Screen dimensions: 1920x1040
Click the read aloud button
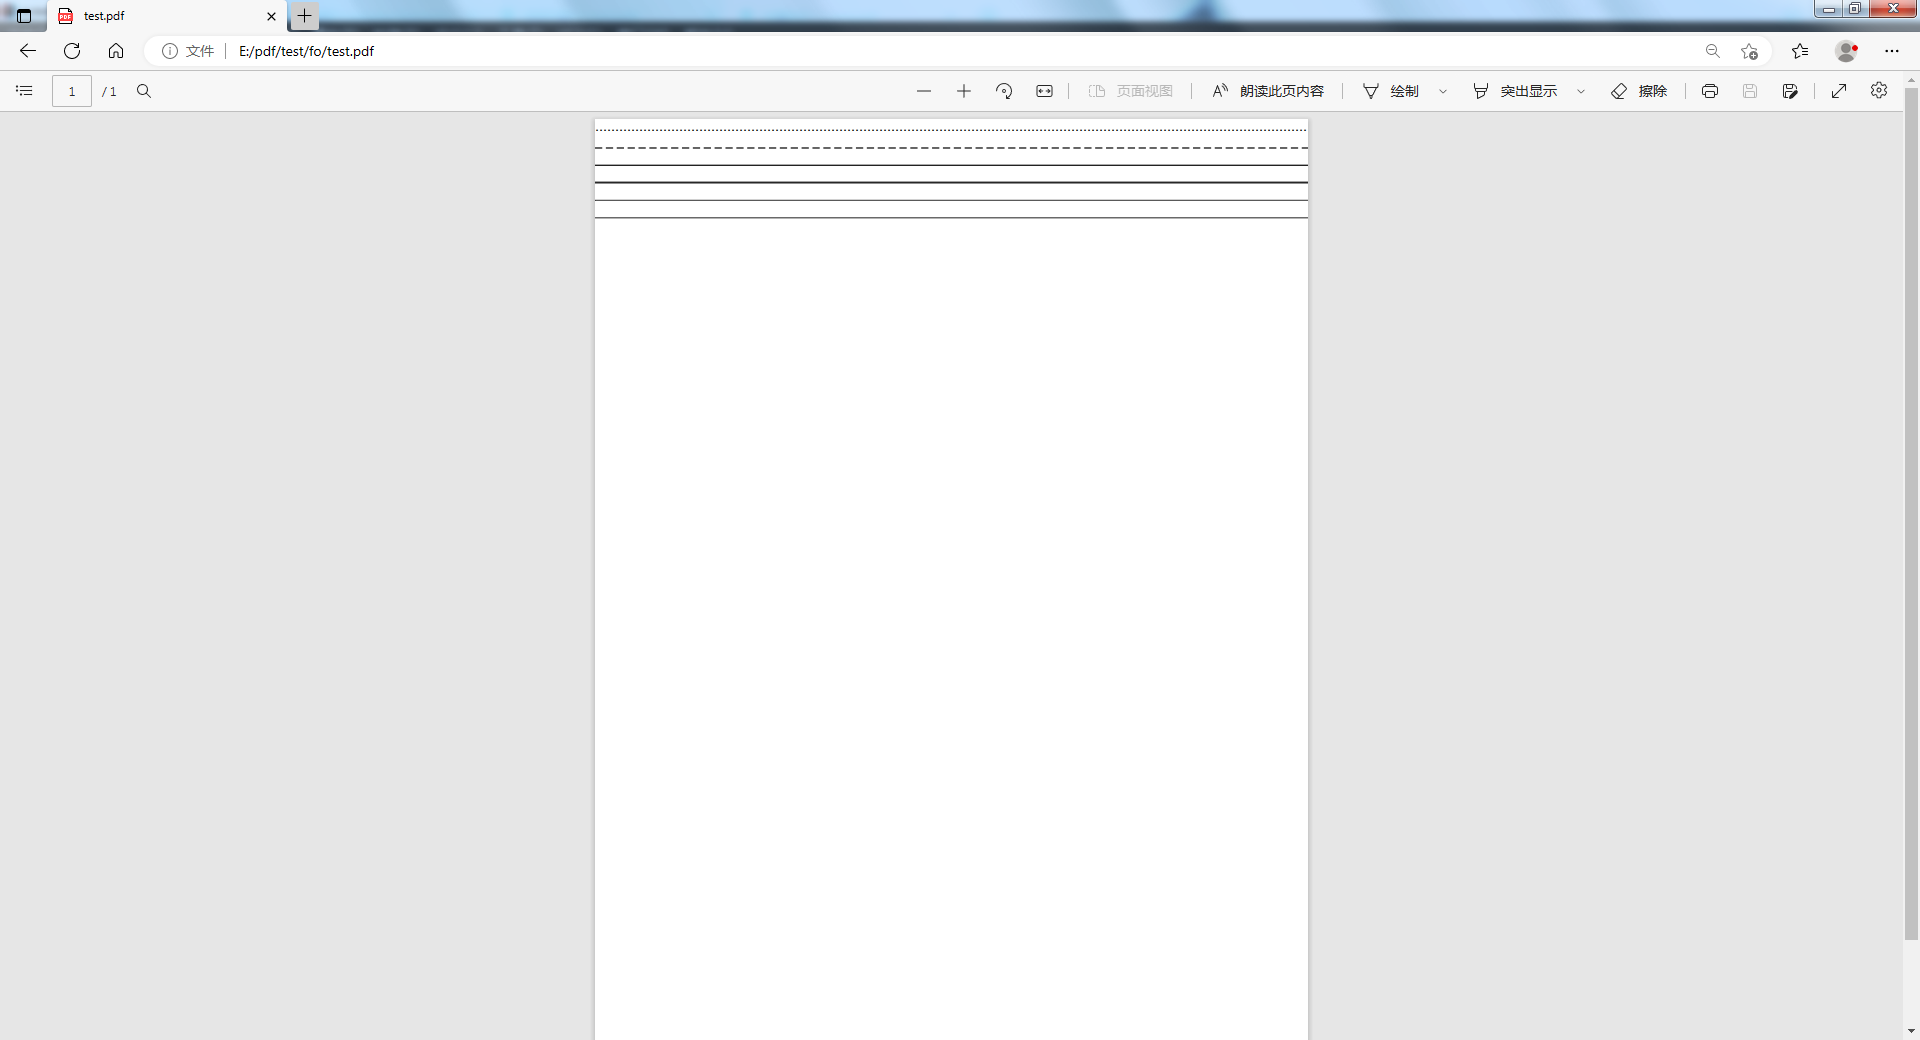[1267, 91]
